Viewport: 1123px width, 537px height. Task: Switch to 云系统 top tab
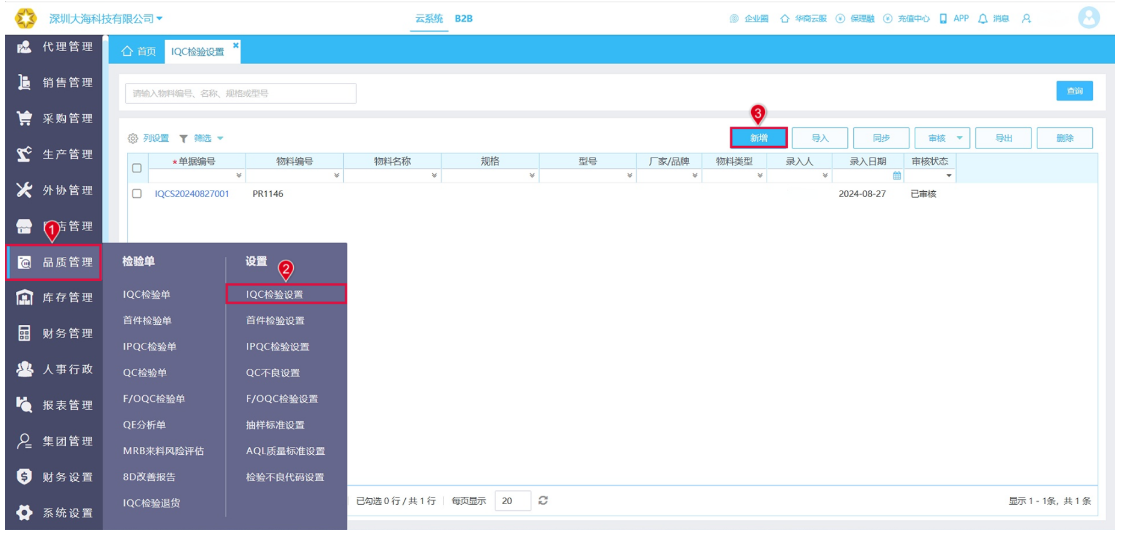pyautogui.click(x=429, y=19)
